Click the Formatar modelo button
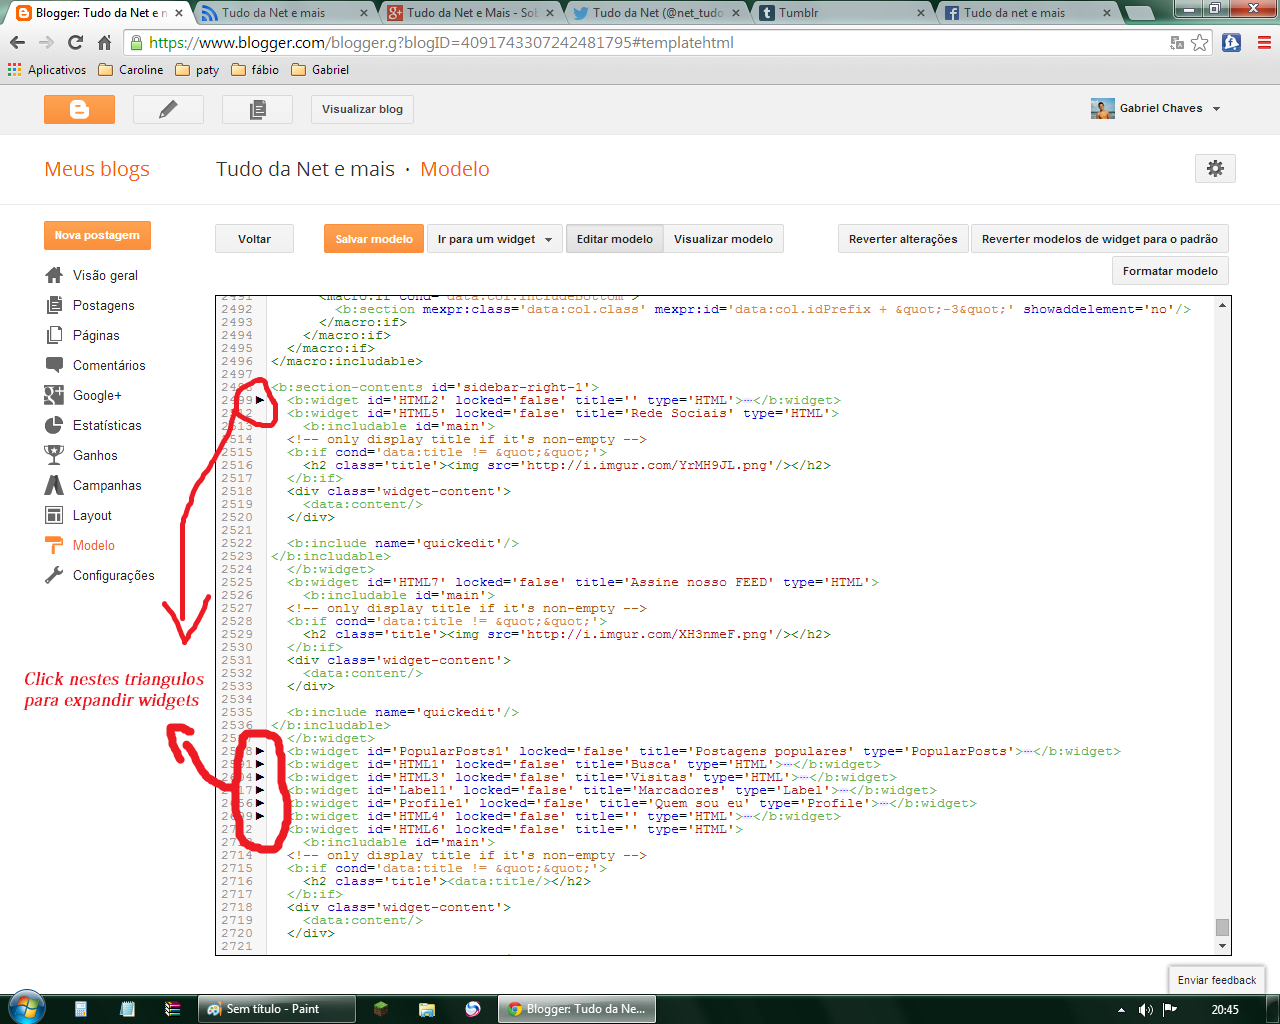 click(x=1170, y=271)
